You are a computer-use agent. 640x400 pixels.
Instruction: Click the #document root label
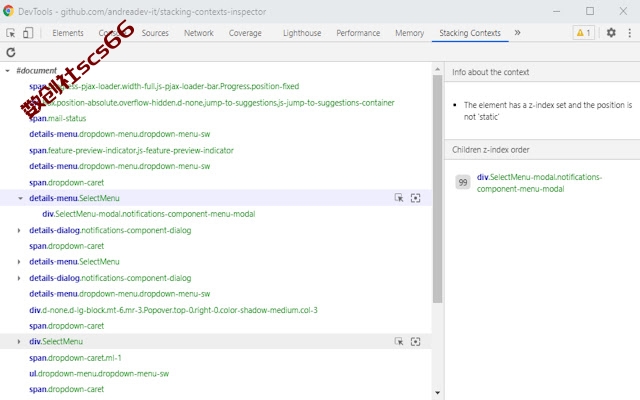(36, 71)
